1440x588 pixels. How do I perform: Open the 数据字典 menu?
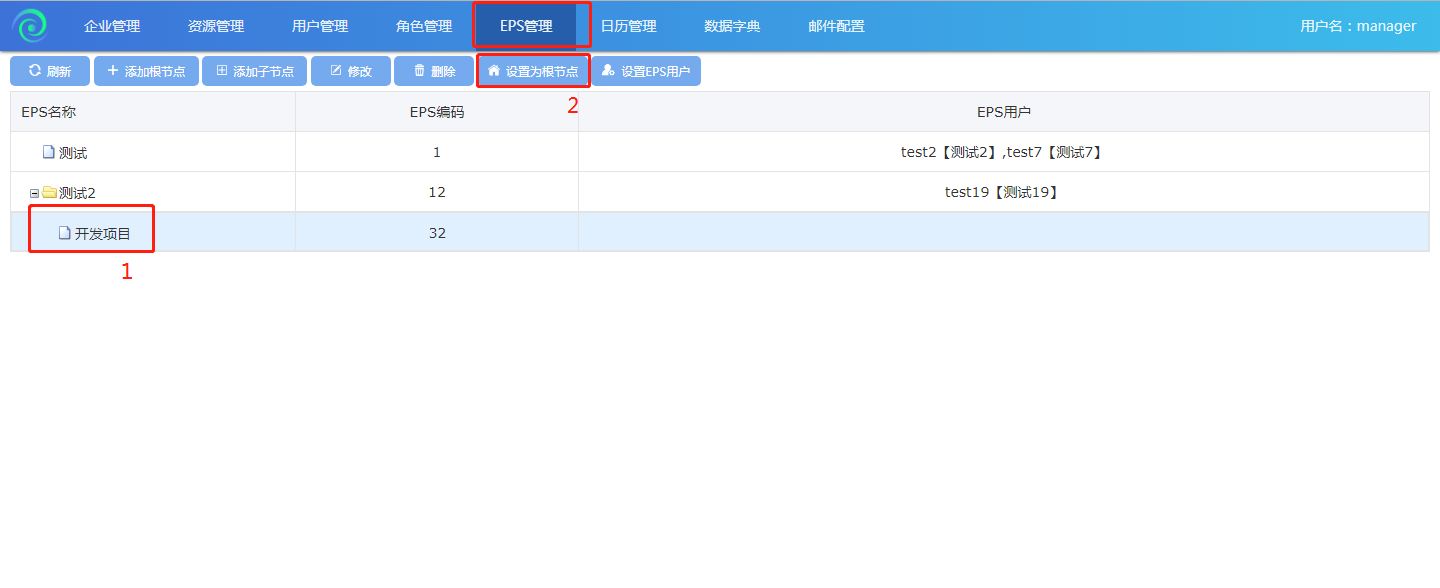[732, 26]
